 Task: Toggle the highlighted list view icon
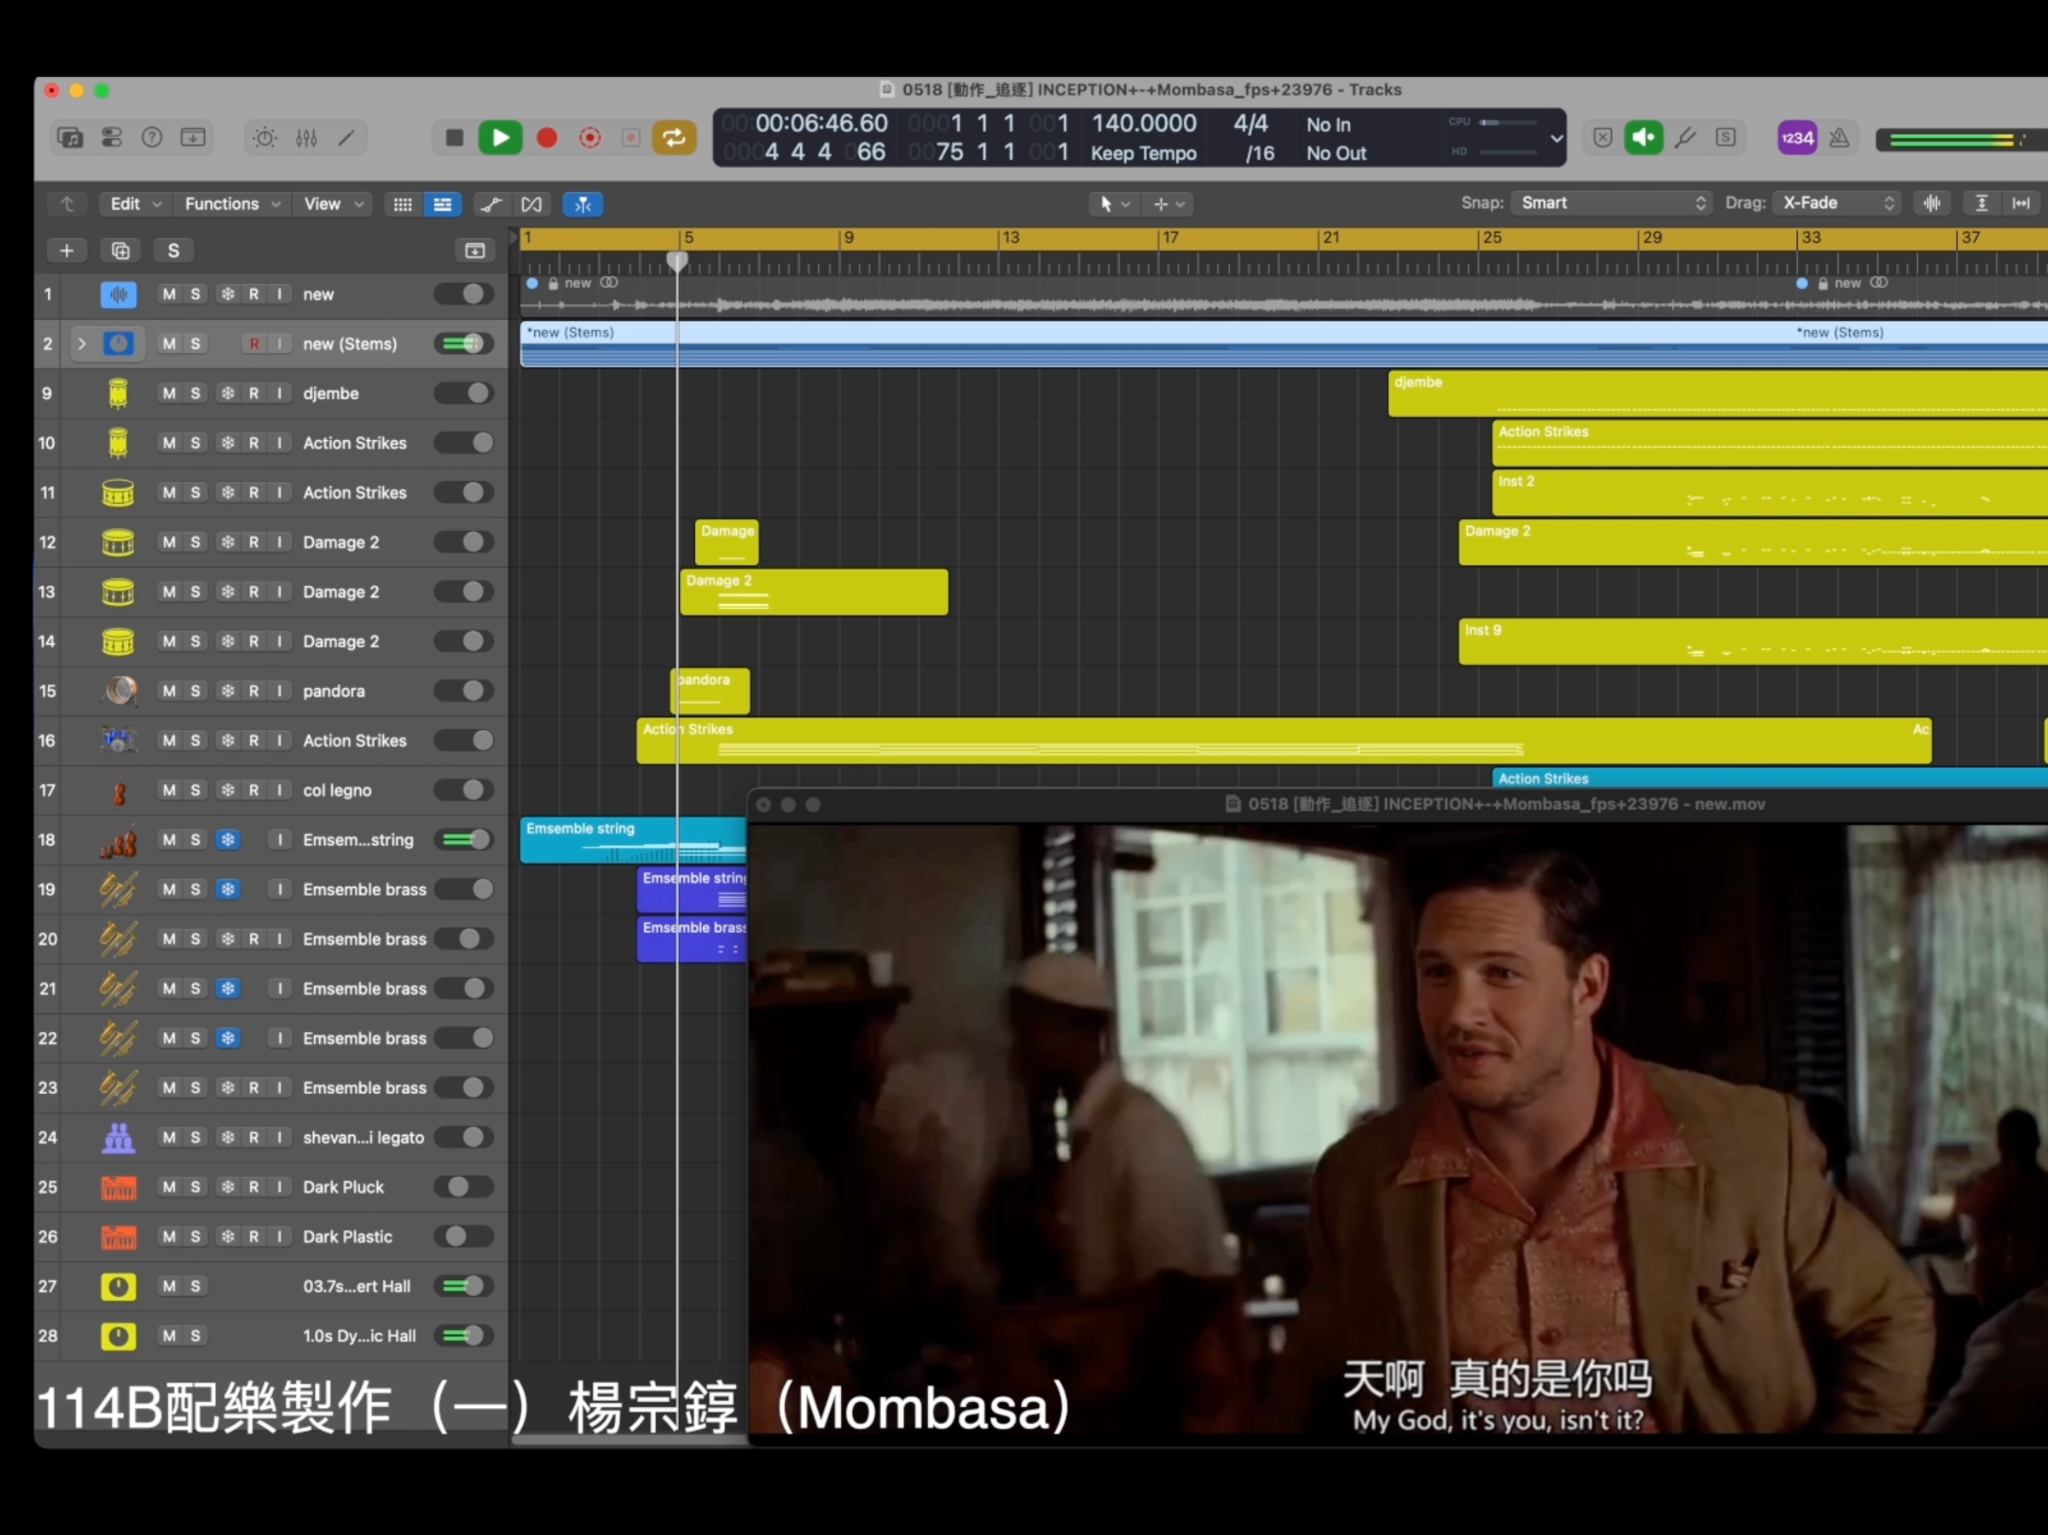pyautogui.click(x=442, y=204)
